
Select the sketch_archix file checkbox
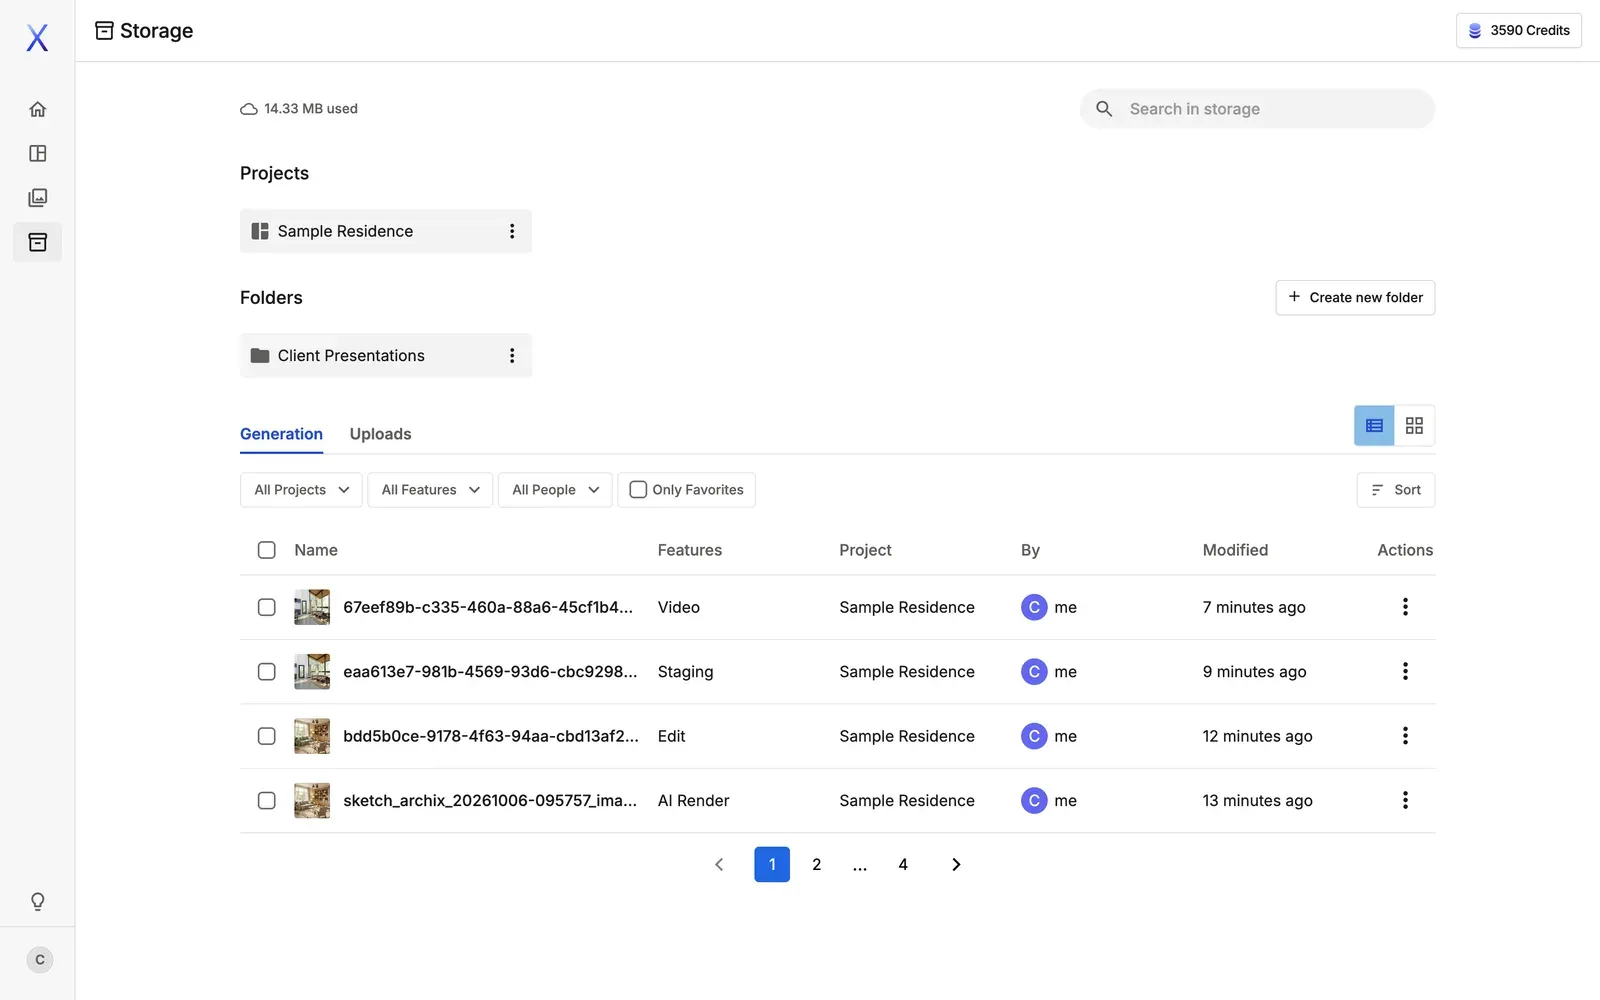coord(267,800)
